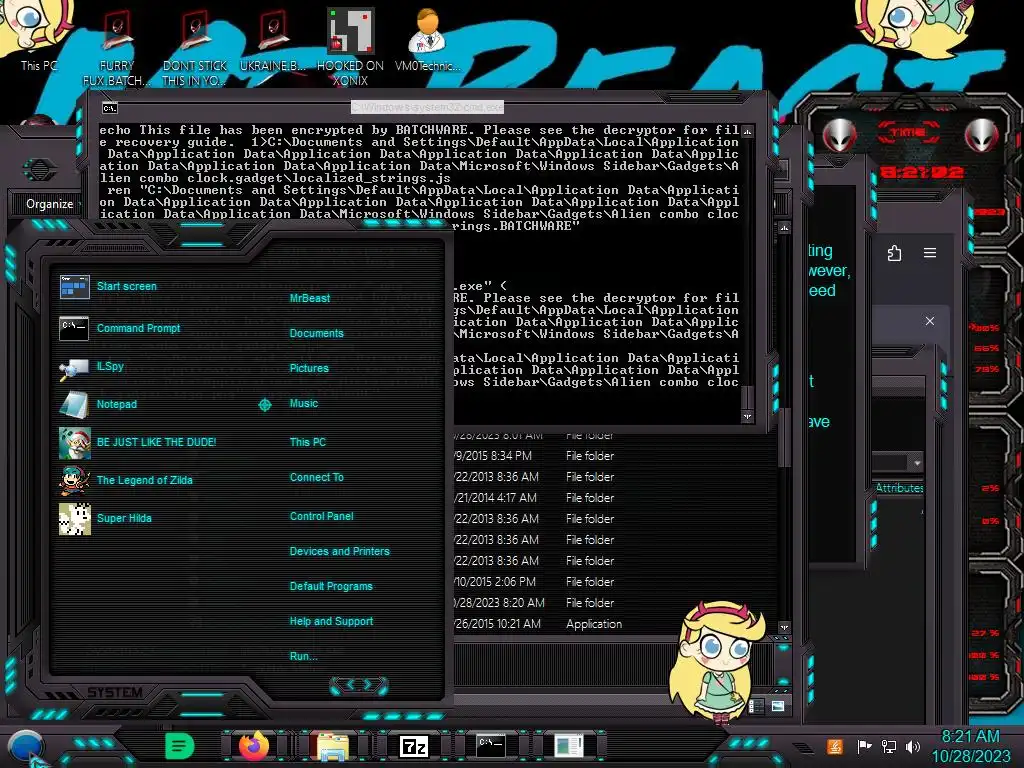Screen dimensions: 1024x768
Task: Open Control Panel from start menu
Action: pyautogui.click(x=321, y=516)
